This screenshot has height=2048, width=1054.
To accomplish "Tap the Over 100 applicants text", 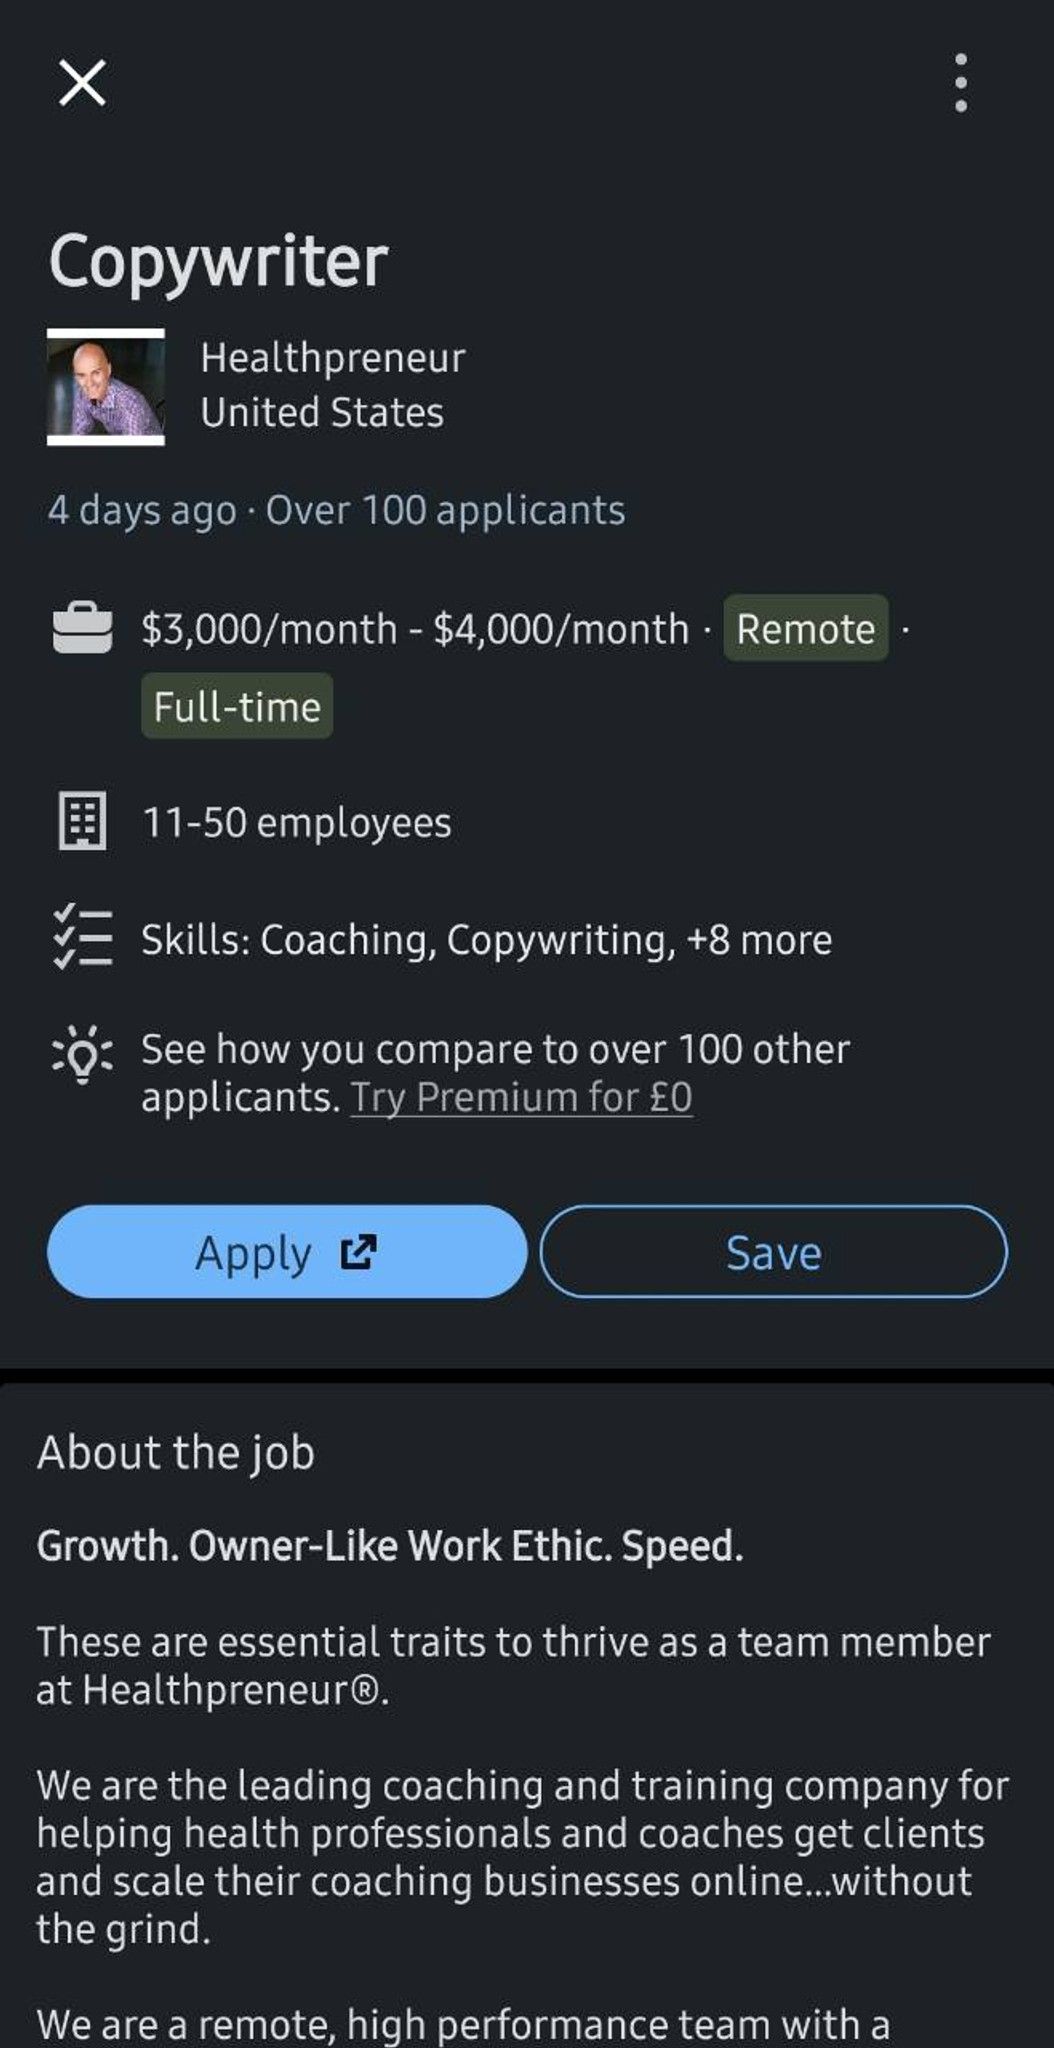I will (x=445, y=511).
